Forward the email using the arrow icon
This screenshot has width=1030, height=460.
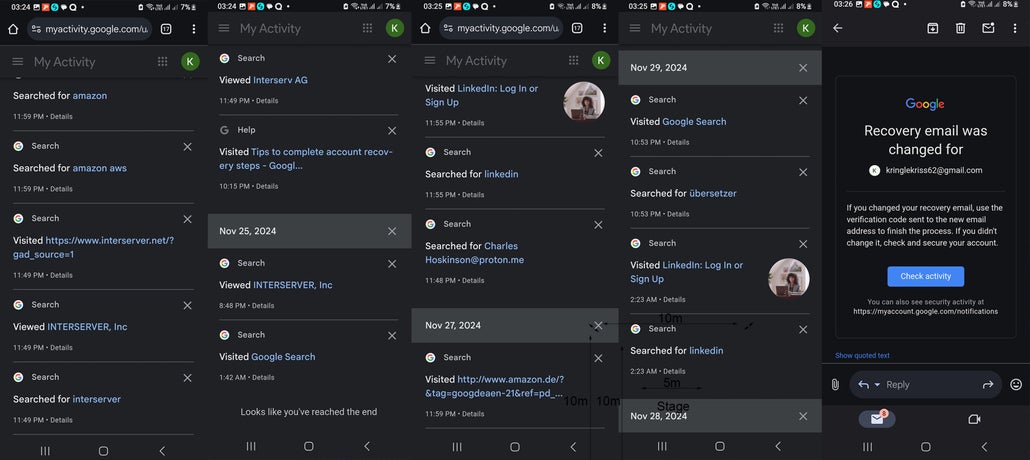[x=987, y=384]
